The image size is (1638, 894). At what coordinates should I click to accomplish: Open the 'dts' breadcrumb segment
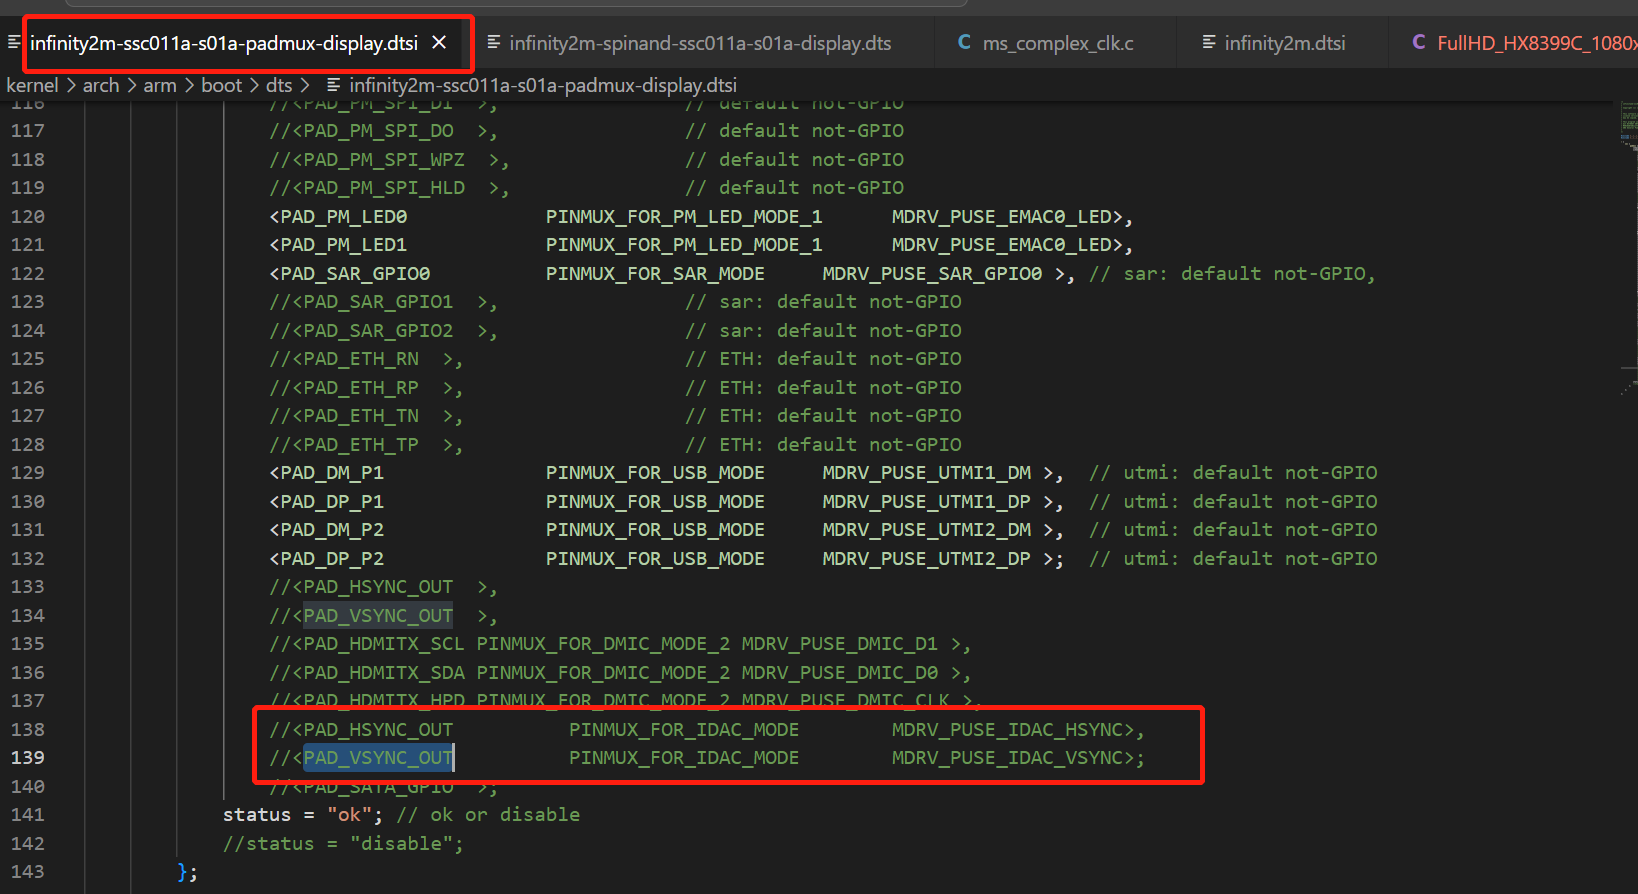point(279,85)
